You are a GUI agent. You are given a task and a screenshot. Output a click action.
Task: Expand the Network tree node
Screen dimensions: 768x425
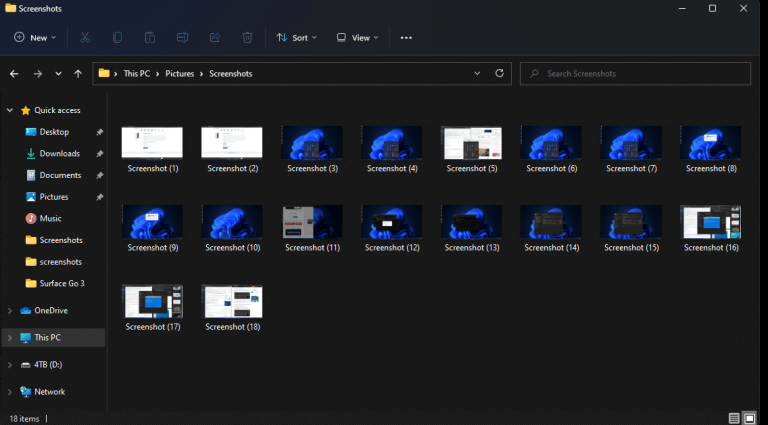click(10, 392)
